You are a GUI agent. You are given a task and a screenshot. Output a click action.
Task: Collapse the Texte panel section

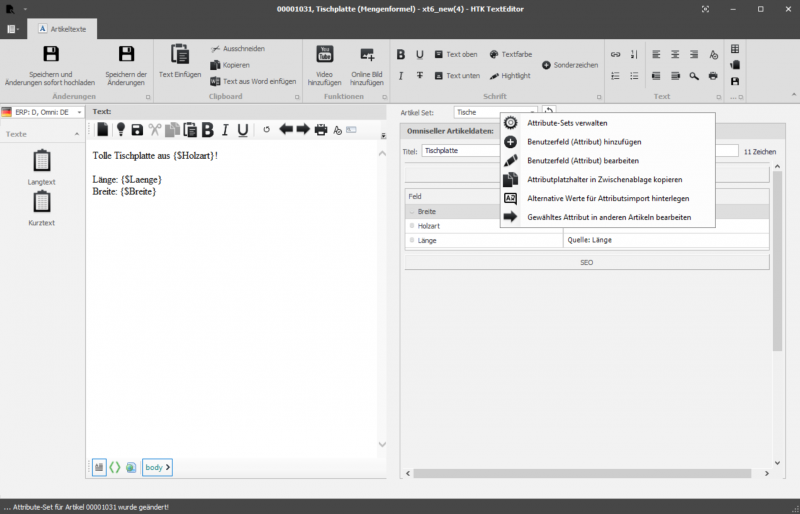(78, 133)
